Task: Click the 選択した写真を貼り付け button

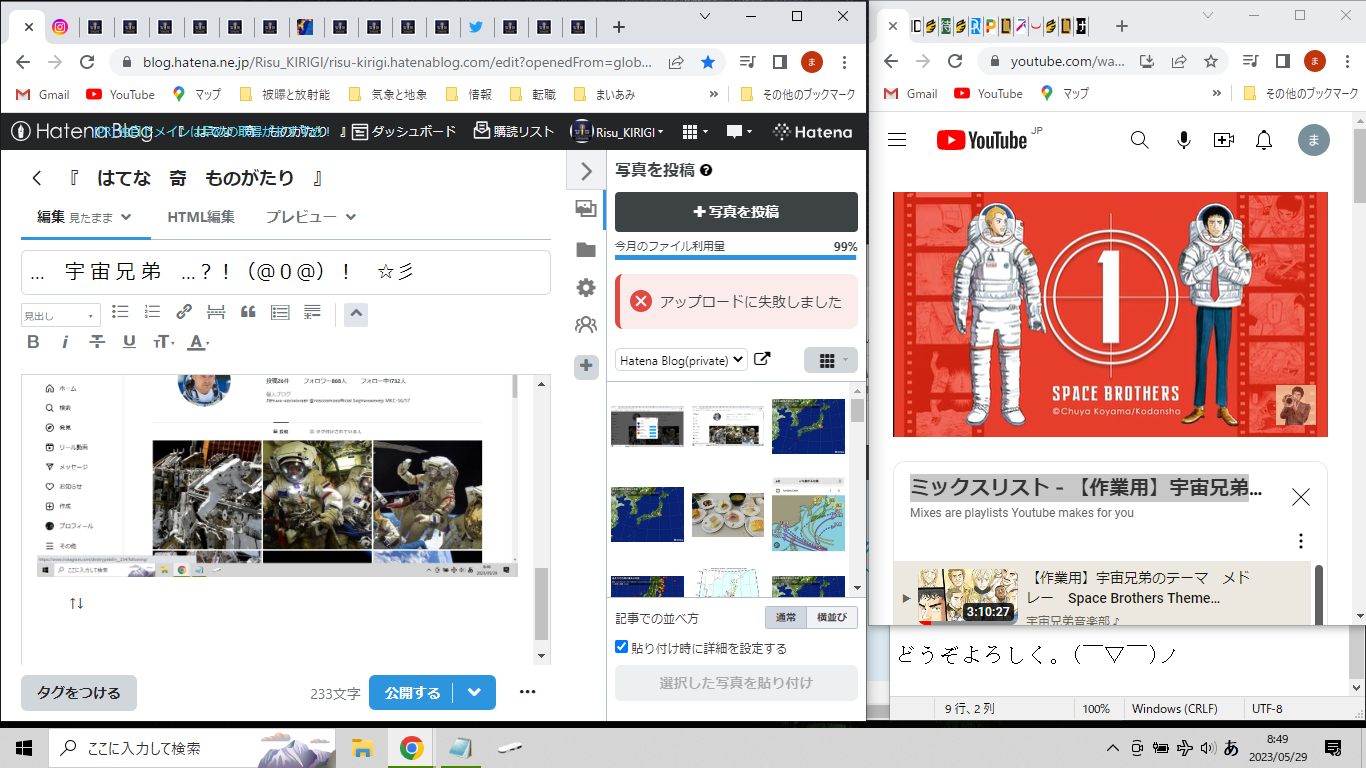Action: pyautogui.click(x=736, y=683)
